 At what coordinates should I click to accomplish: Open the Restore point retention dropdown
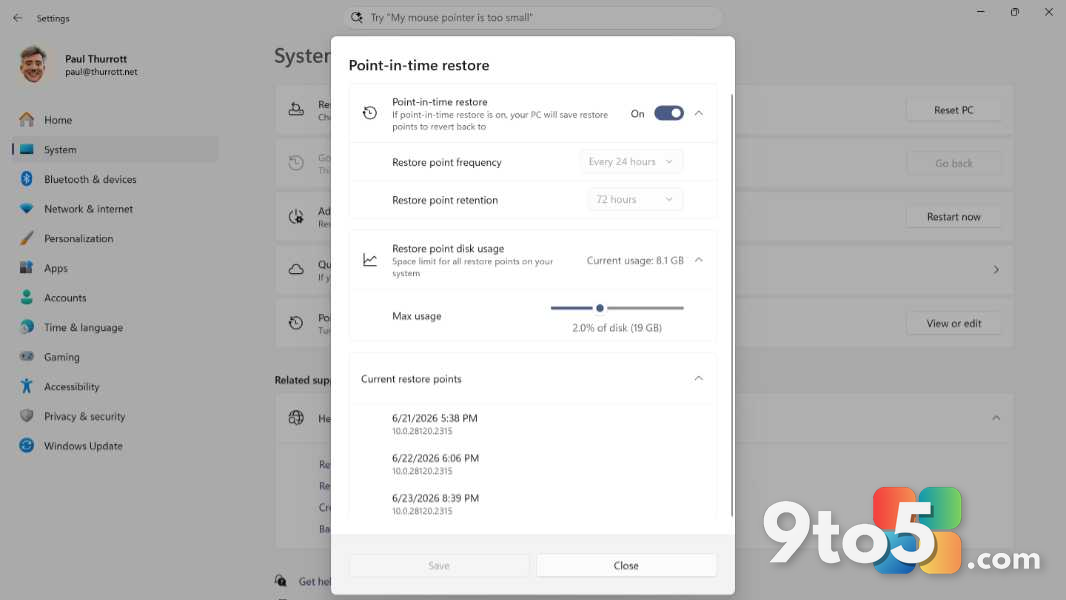pos(635,199)
